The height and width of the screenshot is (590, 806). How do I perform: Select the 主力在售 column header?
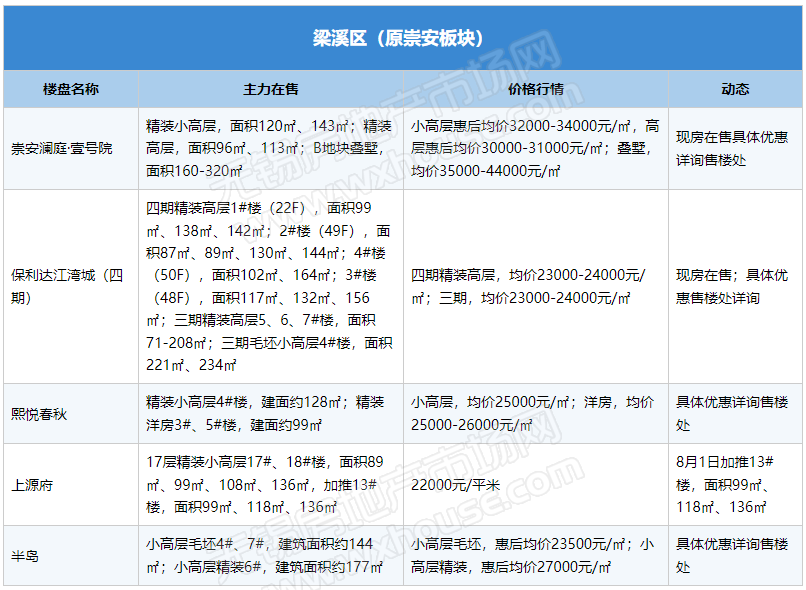[x=271, y=89]
